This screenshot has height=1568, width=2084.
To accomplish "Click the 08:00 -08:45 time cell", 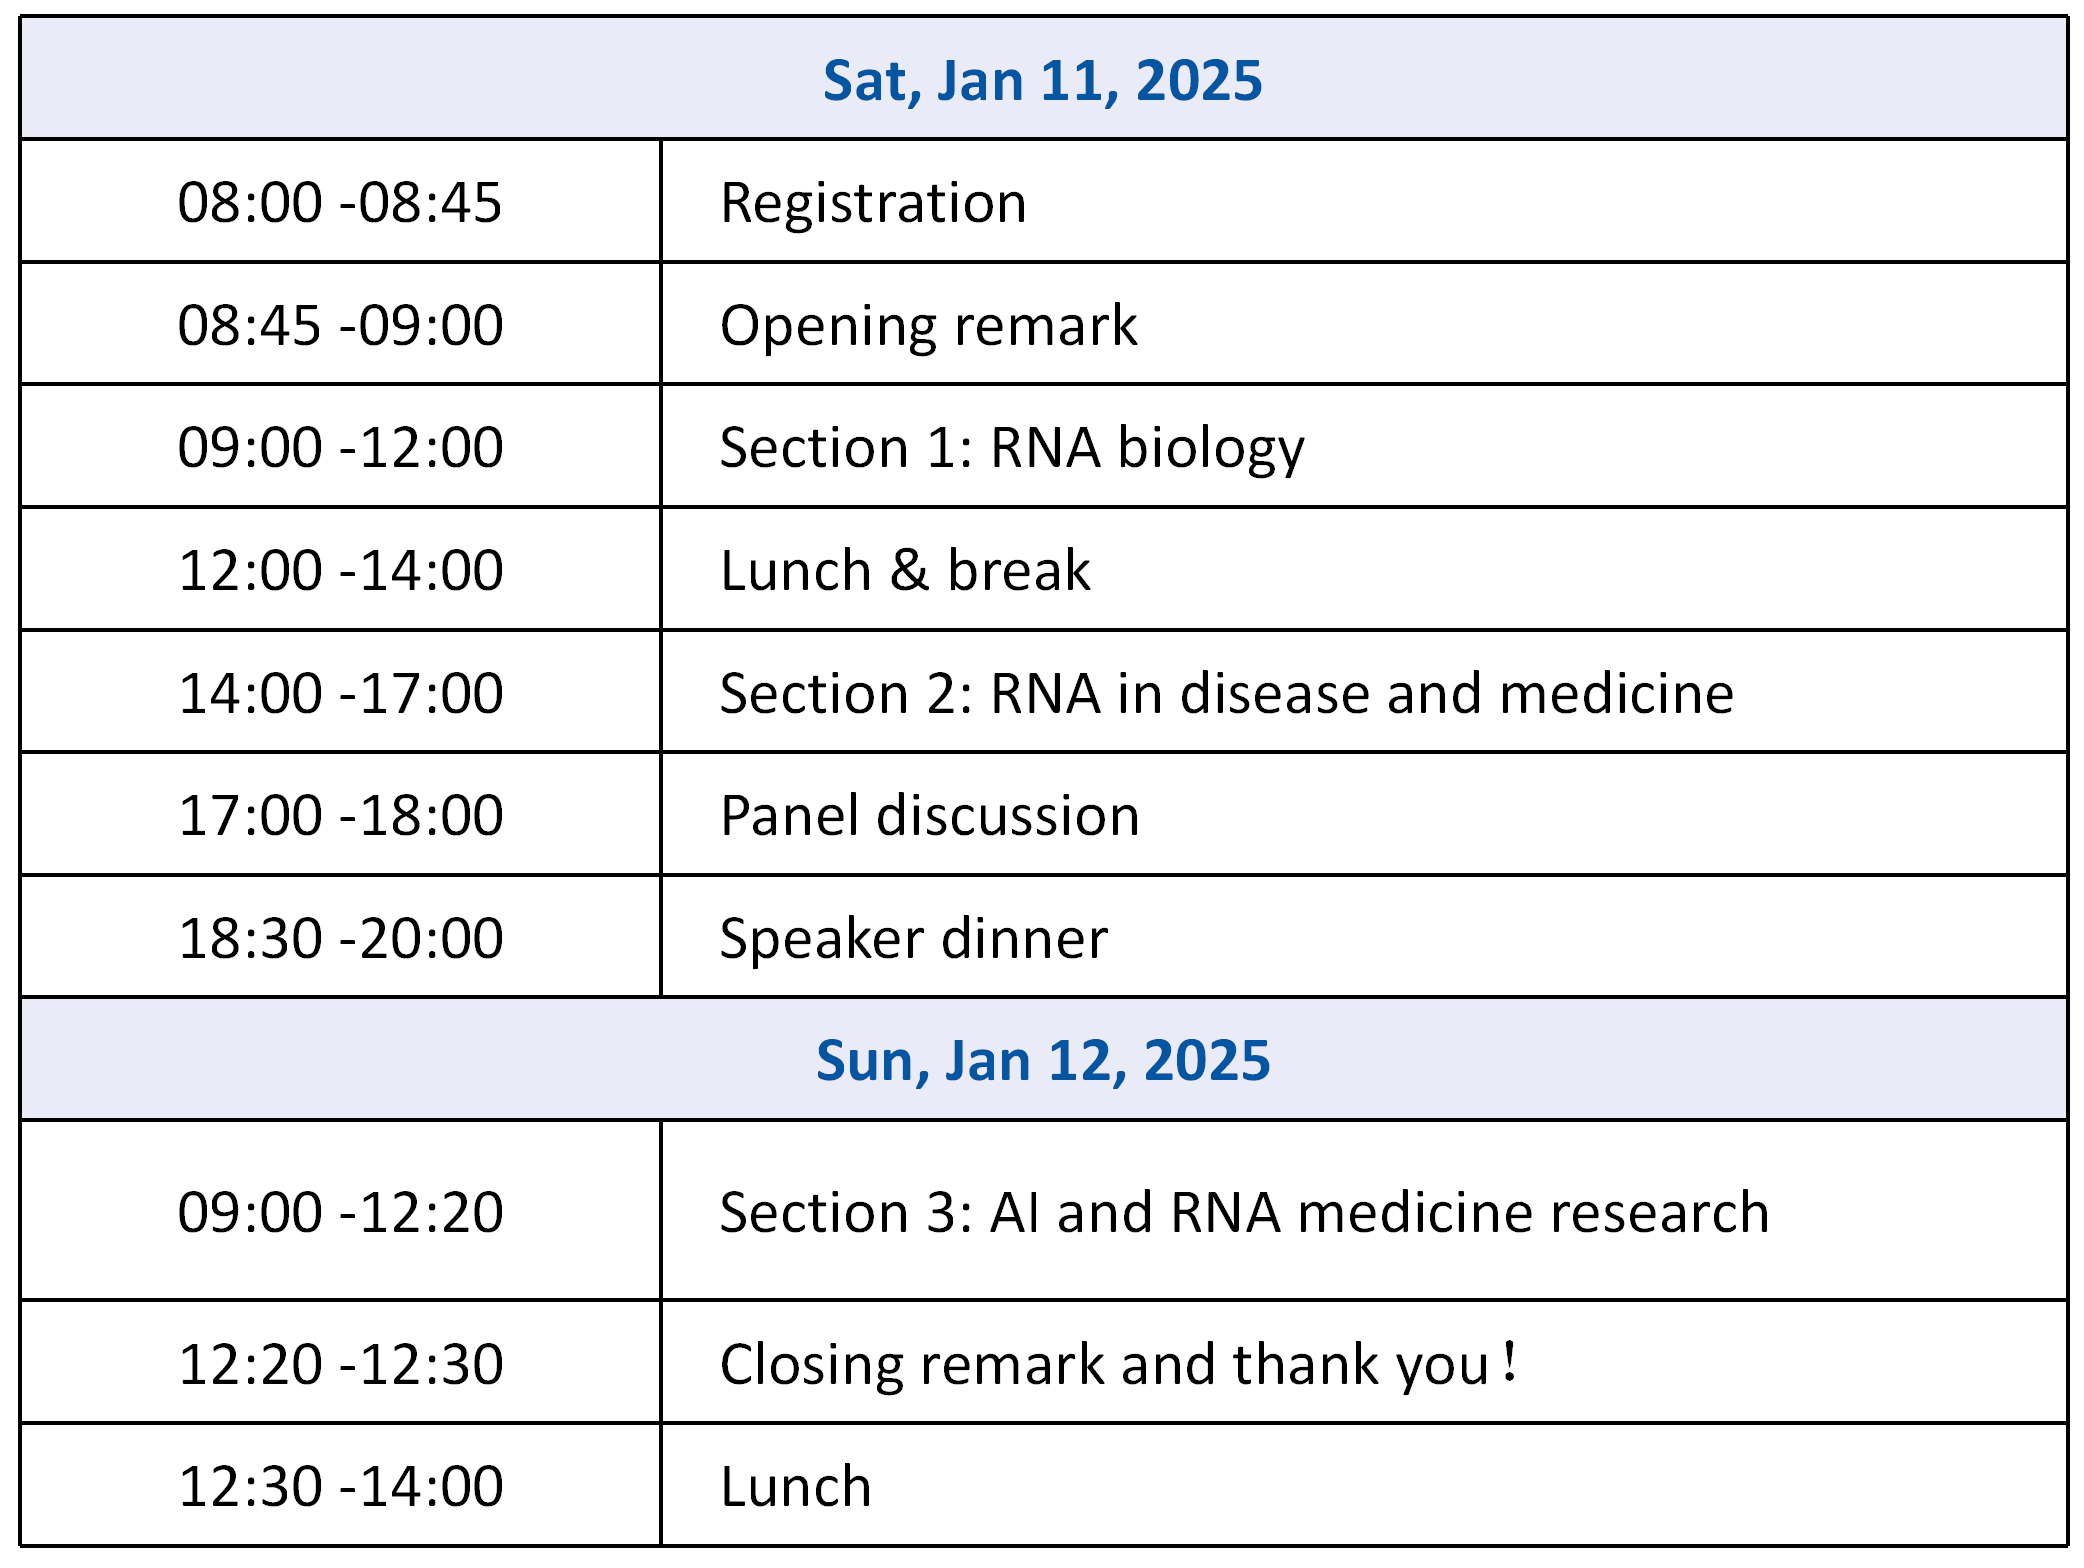I will coord(340,202).
